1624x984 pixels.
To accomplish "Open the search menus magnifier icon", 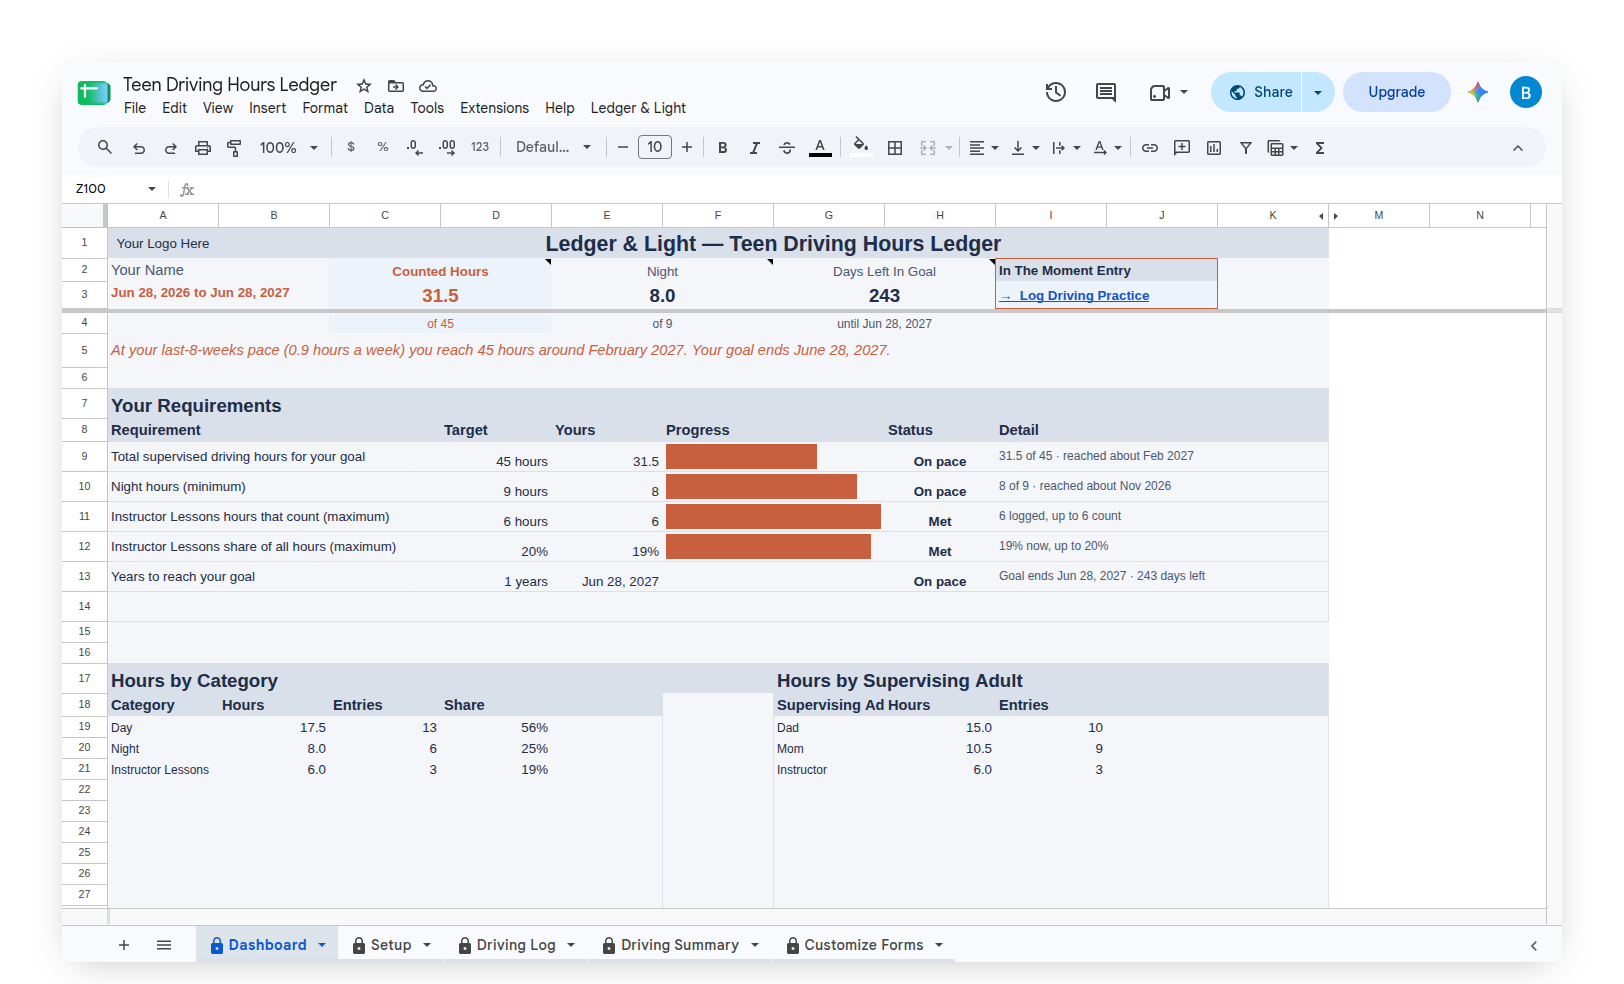I will tap(105, 147).
